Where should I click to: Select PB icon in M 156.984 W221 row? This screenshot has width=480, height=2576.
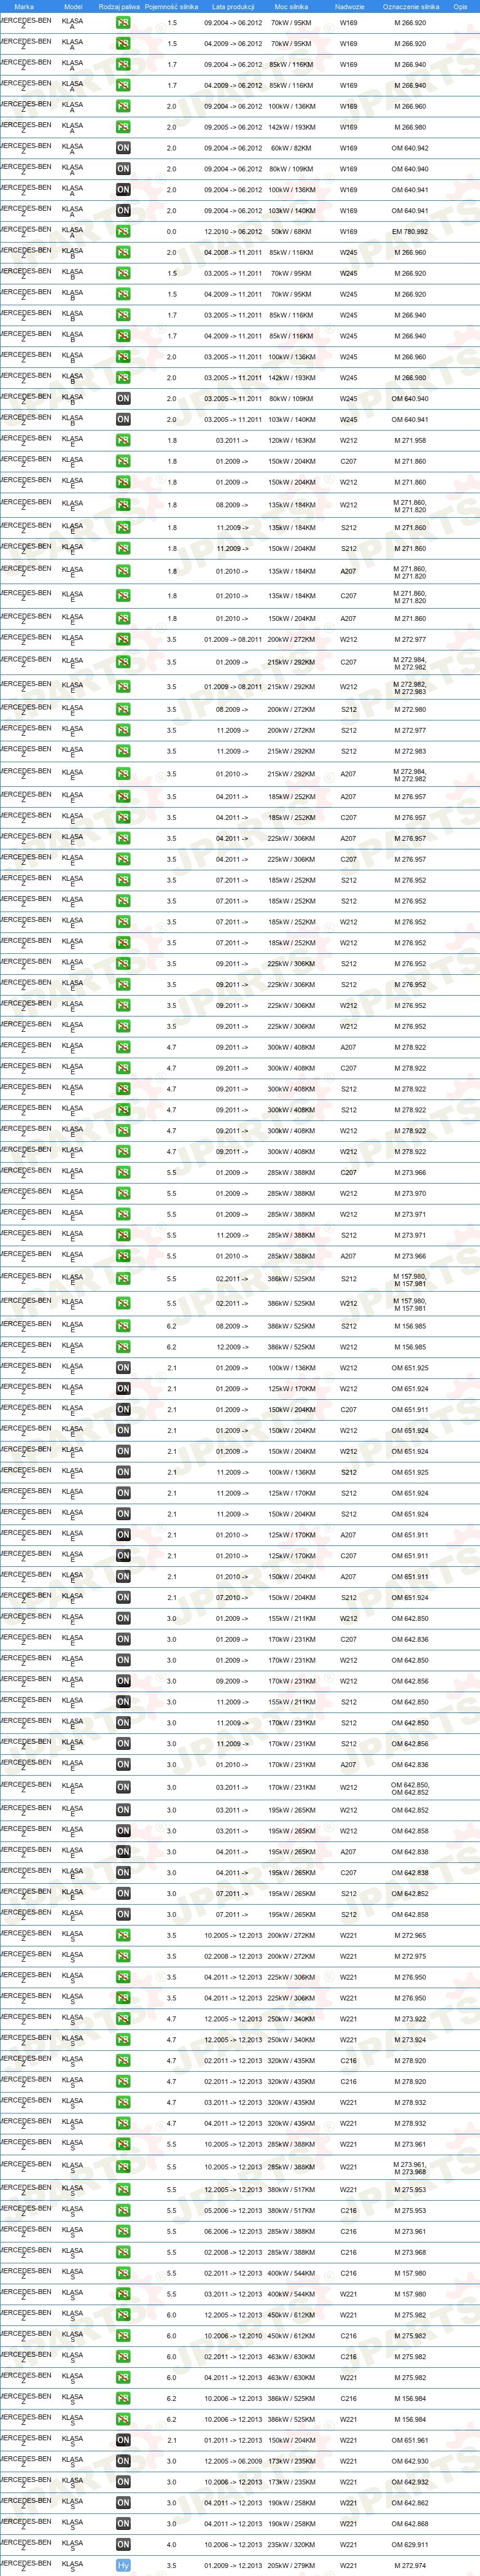point(123,2419)
